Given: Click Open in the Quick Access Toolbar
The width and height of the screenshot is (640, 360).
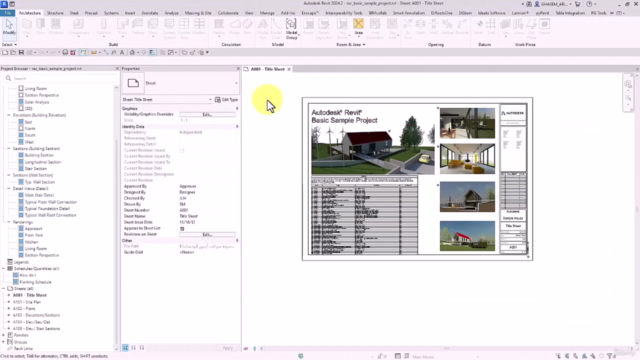Looking at the screenshot, I should click(13, 52).
